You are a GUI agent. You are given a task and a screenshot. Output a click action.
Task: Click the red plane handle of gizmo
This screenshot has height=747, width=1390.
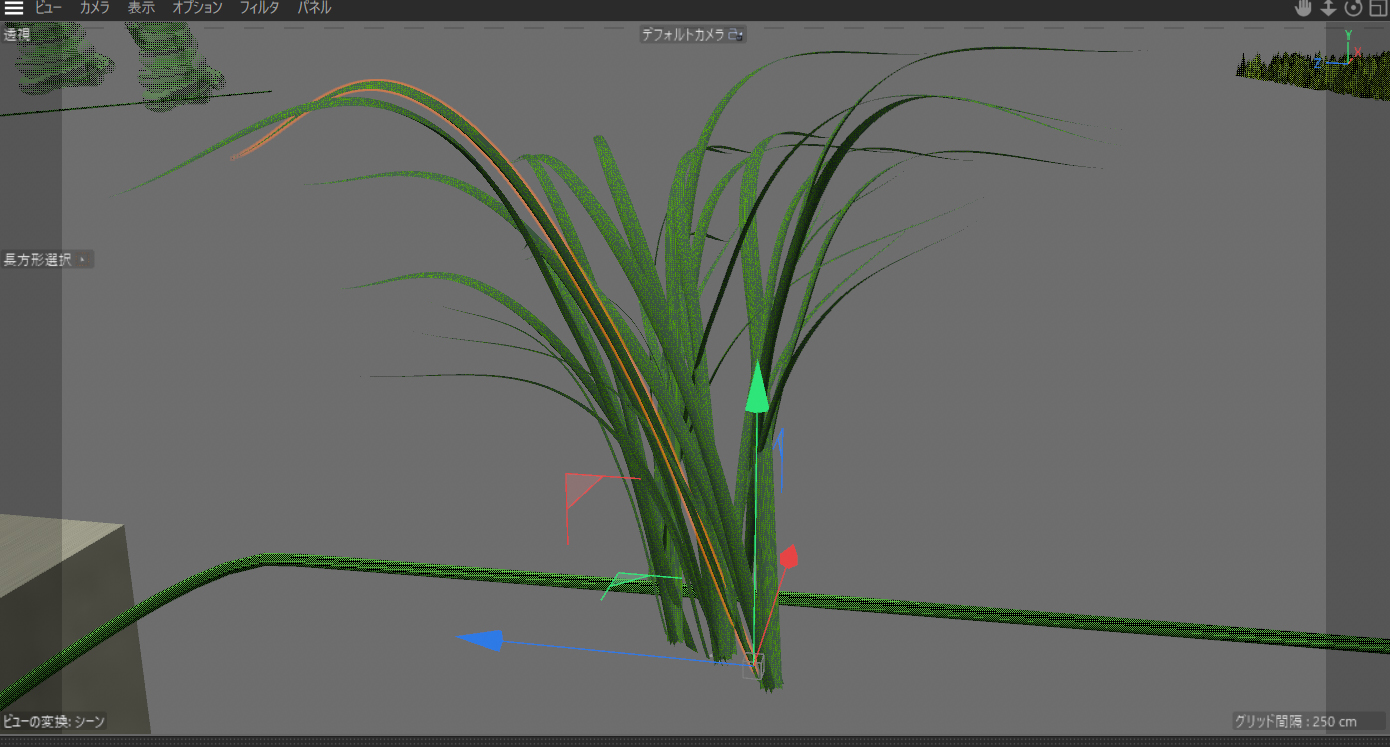[580, 488]
